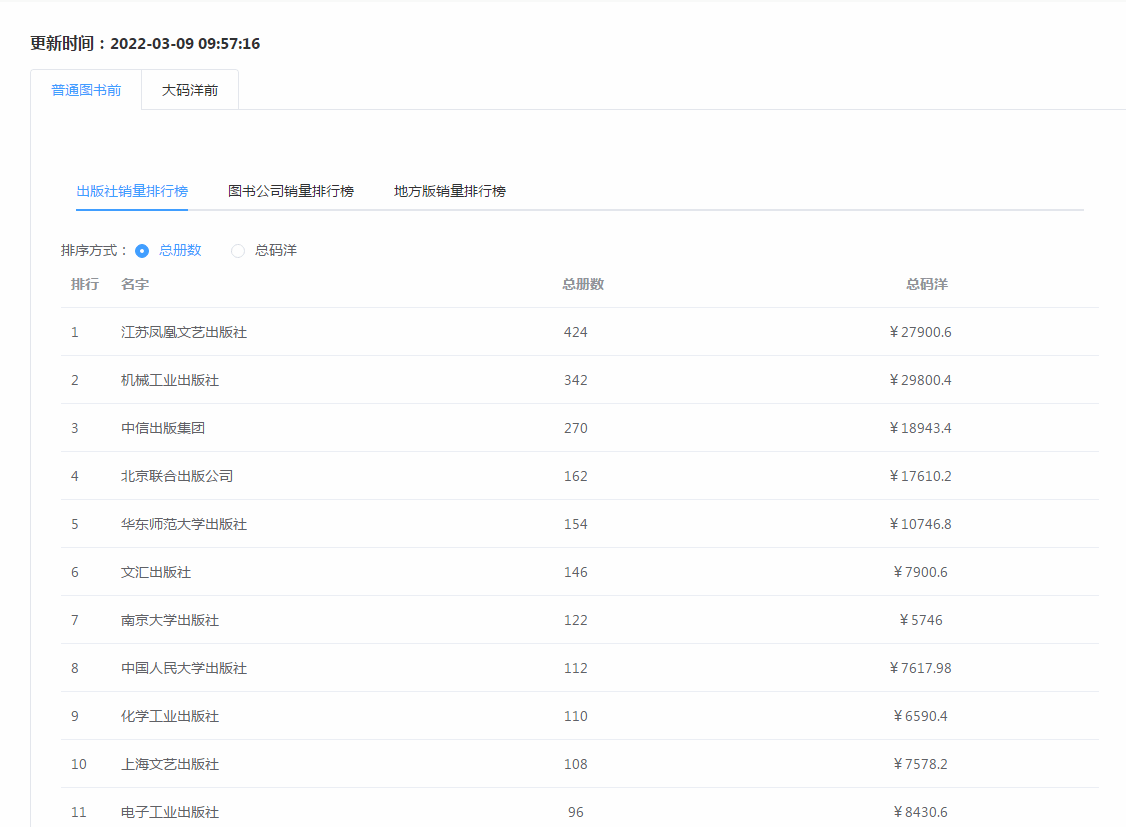This screenshot has height=827, width=1126.
Task: Click the 文汇出版社 publisher name
Action: pyautogui.click(x=156, y=572)
